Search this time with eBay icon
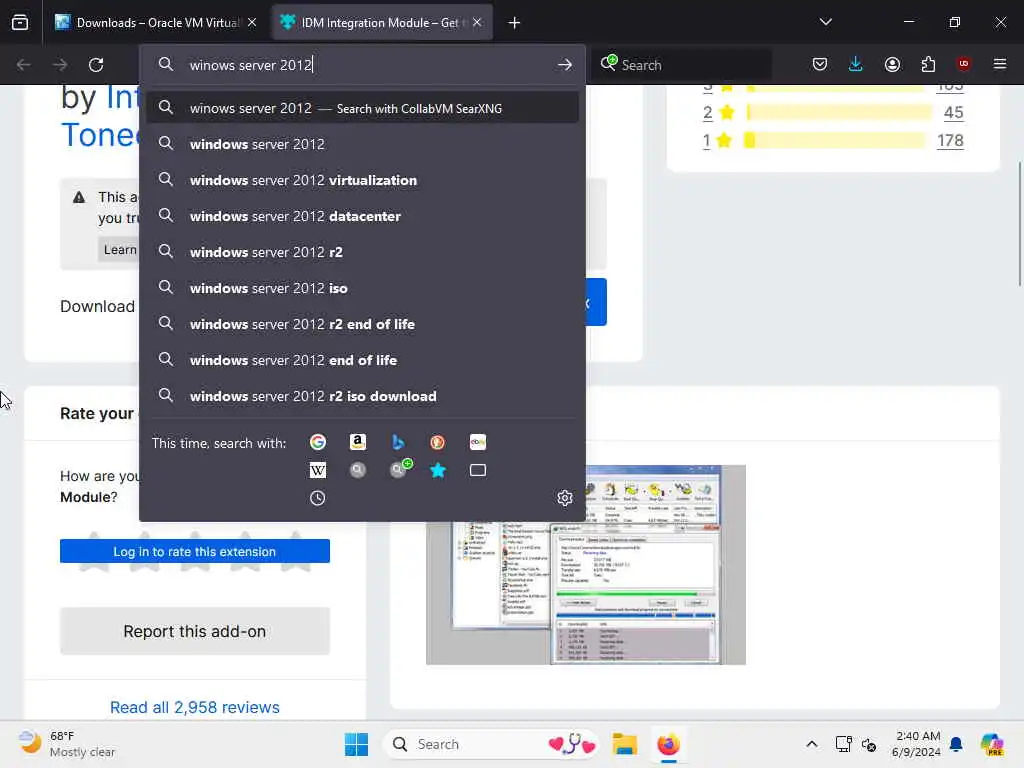Screen dimensions: 1024x768 (477, 442)
